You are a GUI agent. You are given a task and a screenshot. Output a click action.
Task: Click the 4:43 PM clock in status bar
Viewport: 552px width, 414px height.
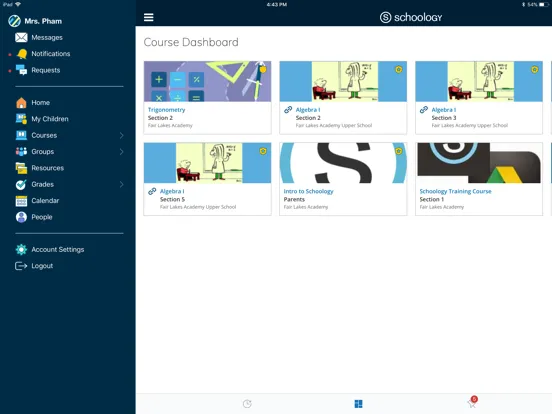277,5
